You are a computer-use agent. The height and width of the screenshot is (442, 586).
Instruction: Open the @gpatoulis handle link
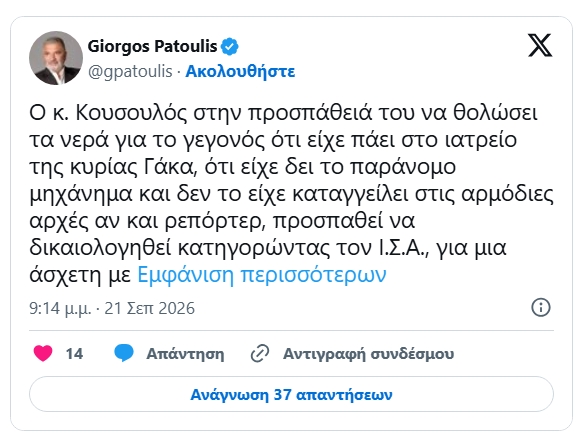pos(130,71)
